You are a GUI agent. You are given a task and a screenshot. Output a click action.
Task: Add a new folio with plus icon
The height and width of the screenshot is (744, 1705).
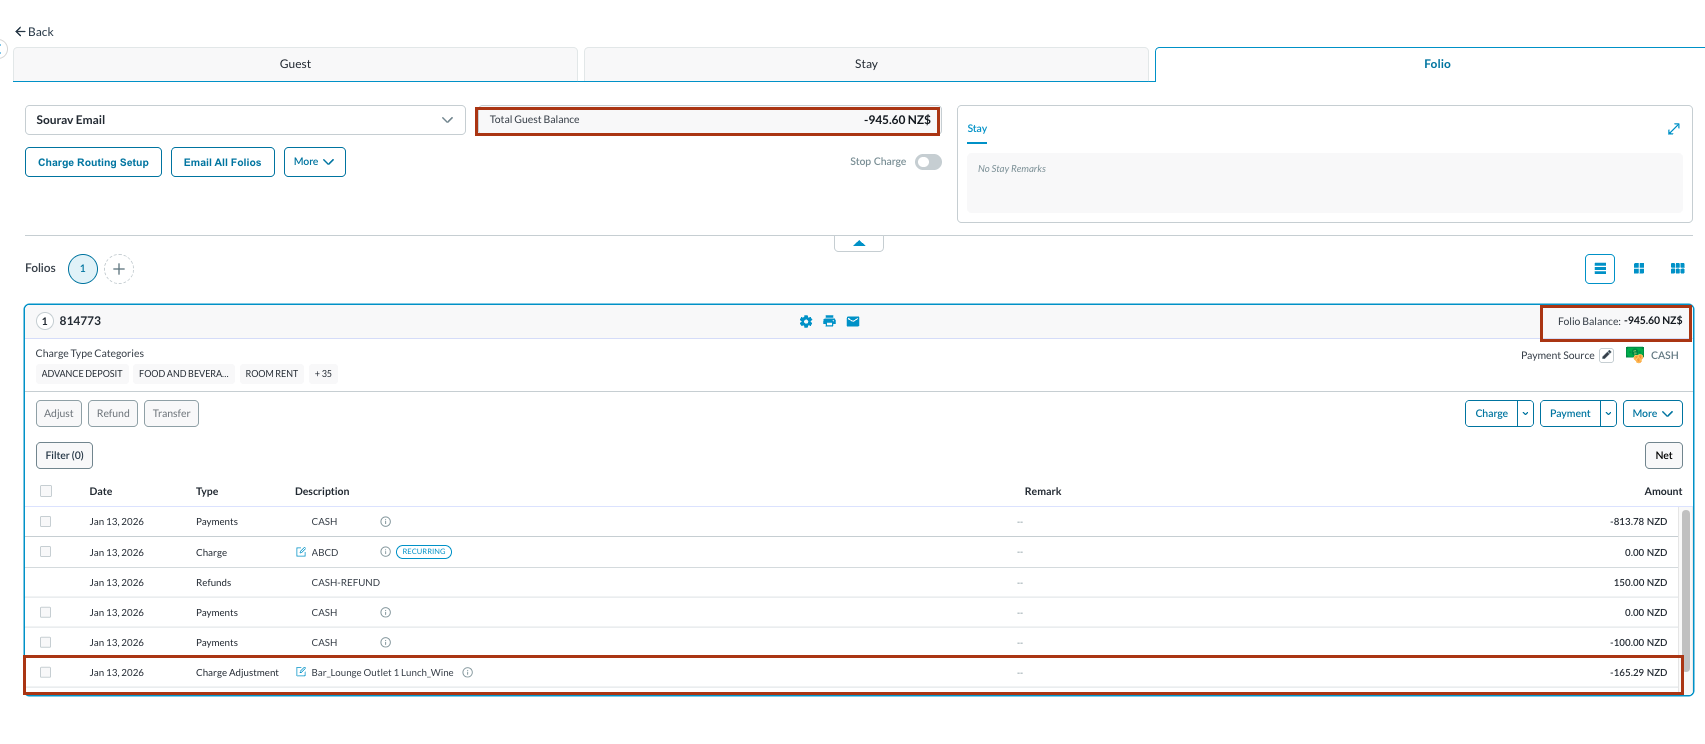119,269
